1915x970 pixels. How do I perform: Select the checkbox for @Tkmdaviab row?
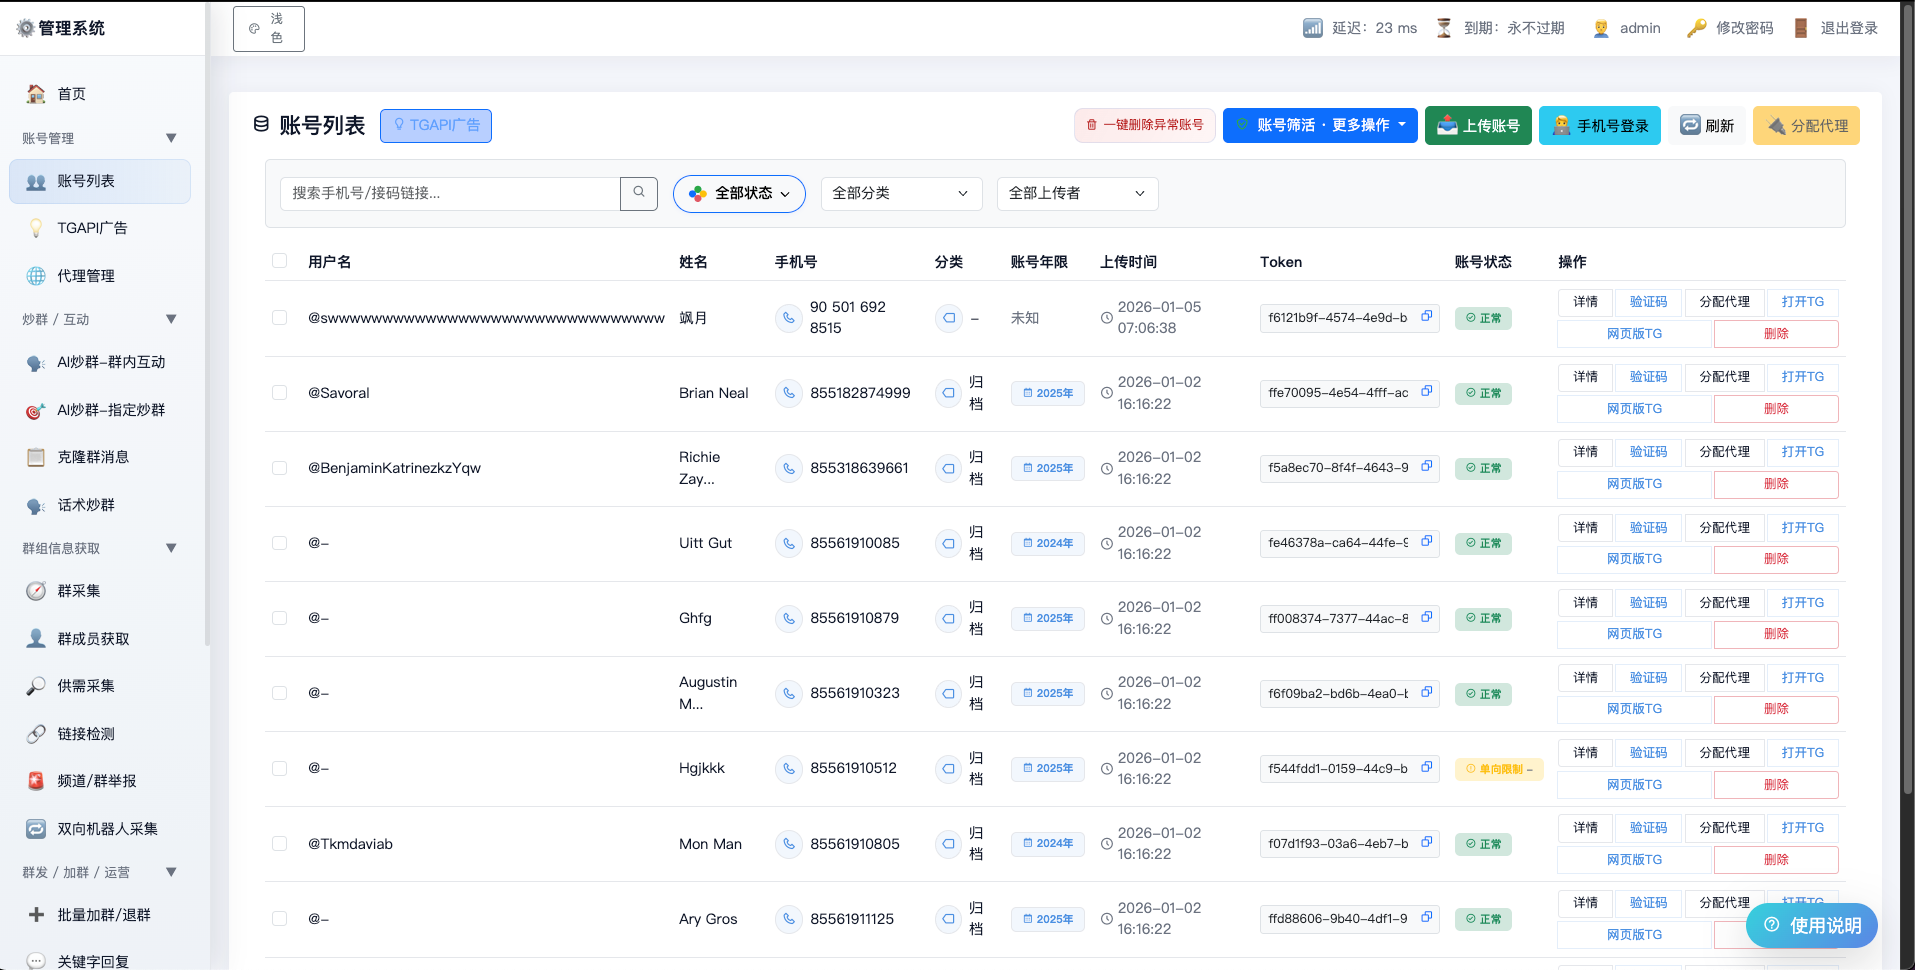click(x=280, y=844)
